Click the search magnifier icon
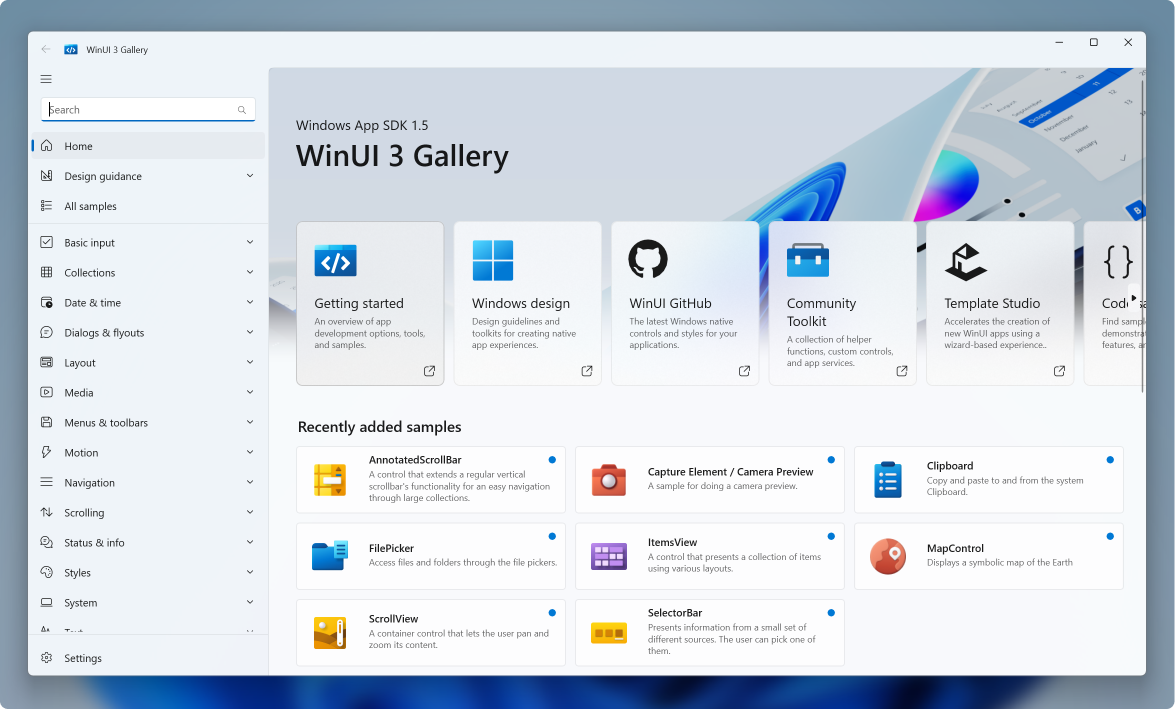This screenshot has width=1175, height=709. 241,109
